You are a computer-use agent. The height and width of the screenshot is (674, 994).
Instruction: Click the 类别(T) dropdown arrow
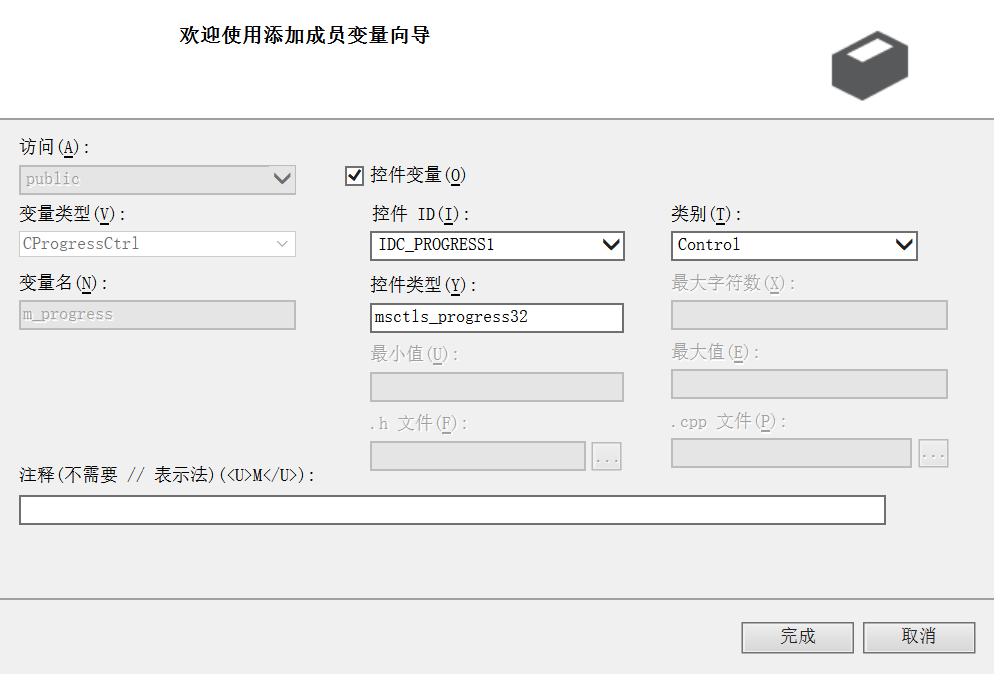904,245
